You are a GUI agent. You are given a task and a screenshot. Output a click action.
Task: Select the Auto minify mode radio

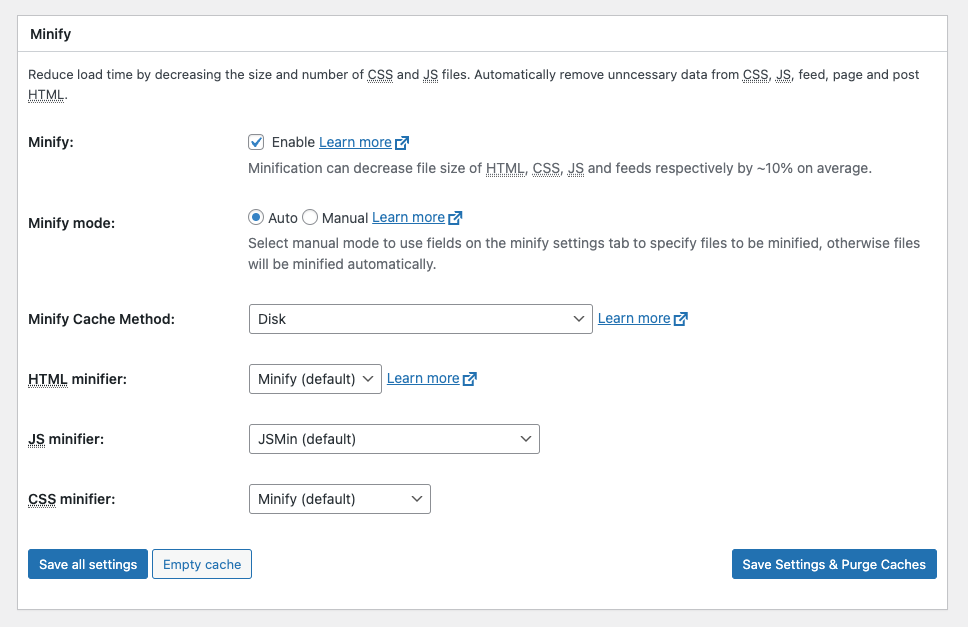[x=256, y=217]
